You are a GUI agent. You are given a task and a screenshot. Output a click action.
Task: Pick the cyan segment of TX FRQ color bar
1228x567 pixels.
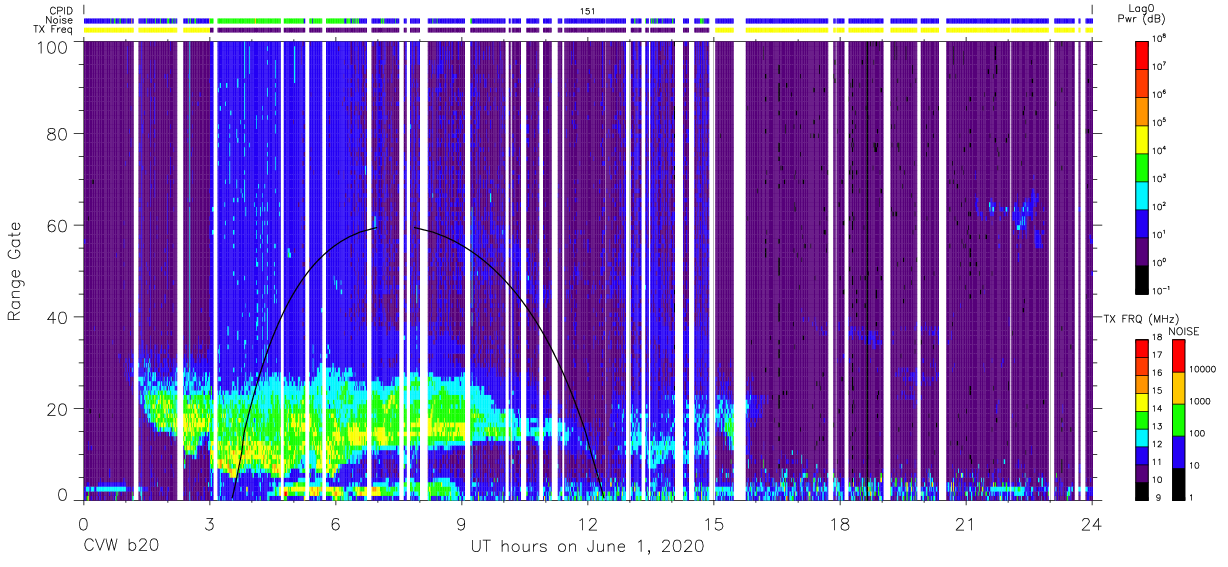[1142, 437]
